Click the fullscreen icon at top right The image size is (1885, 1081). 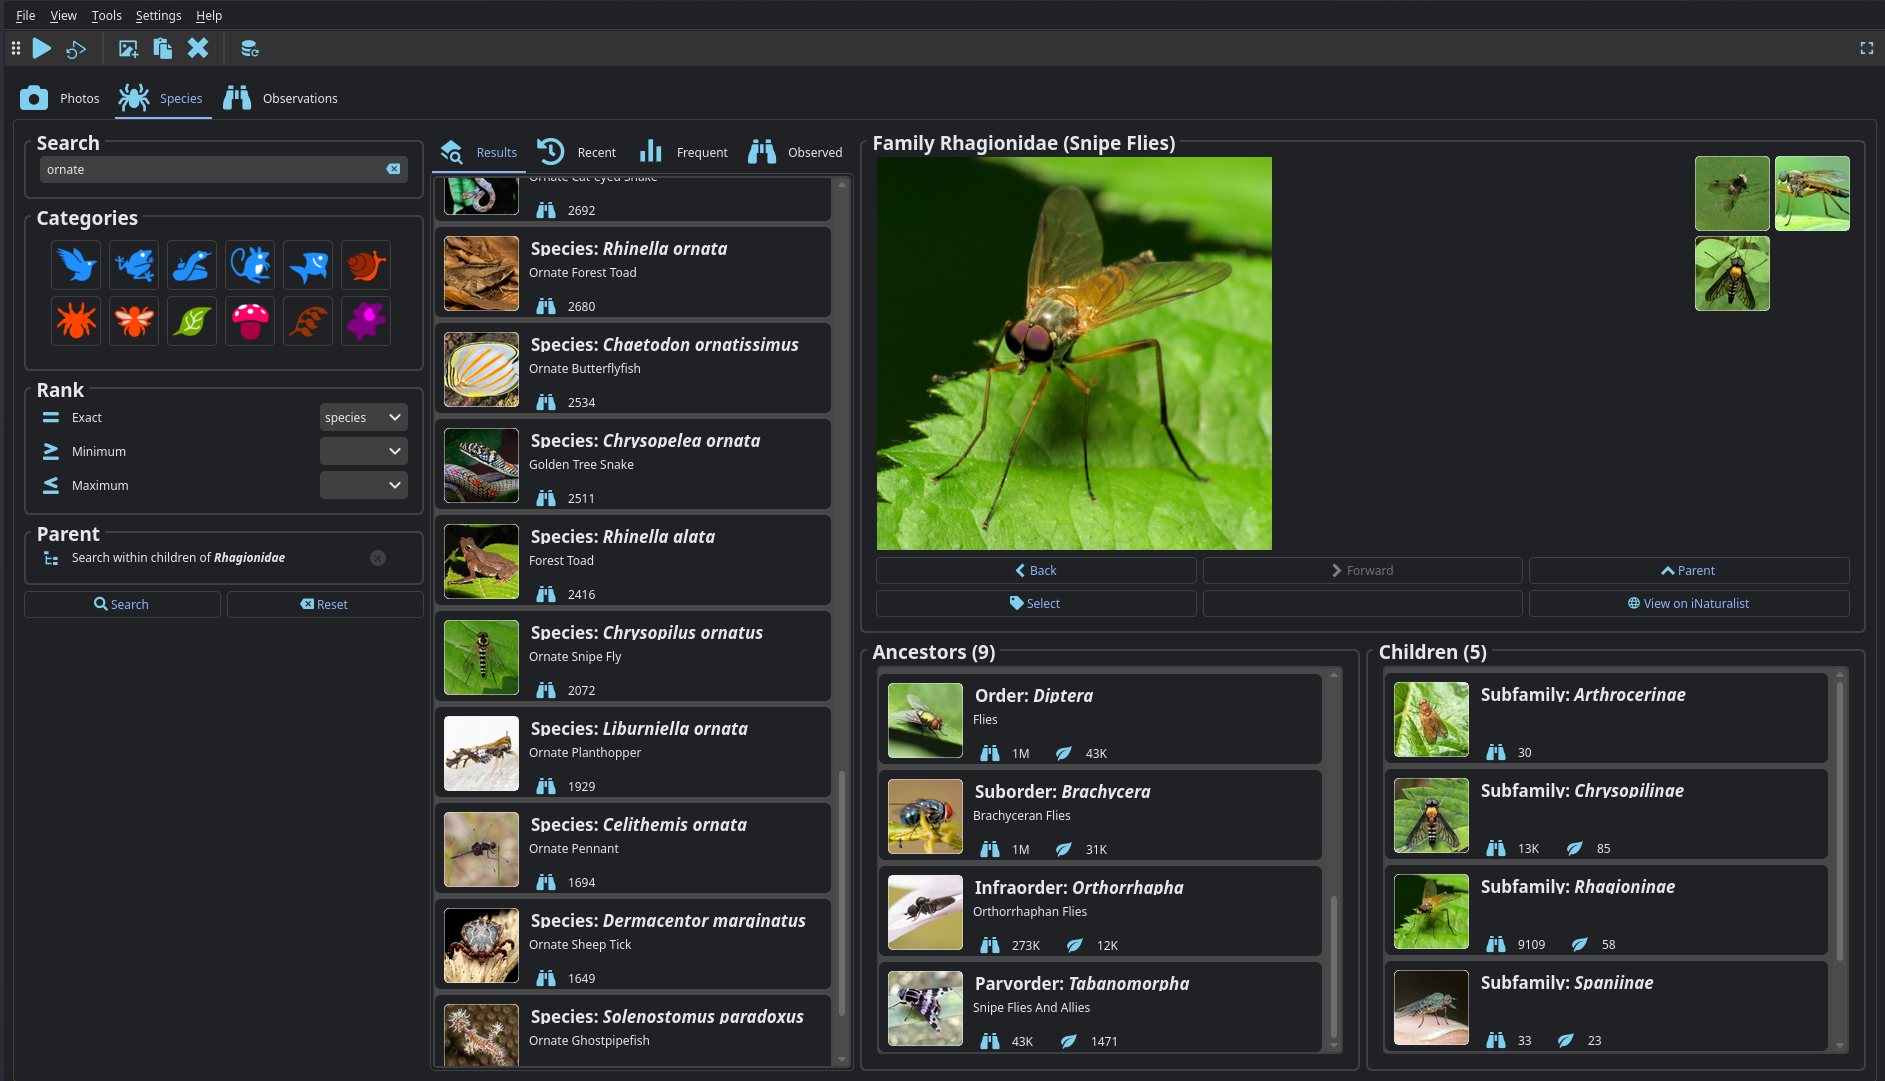[1866, 48]
